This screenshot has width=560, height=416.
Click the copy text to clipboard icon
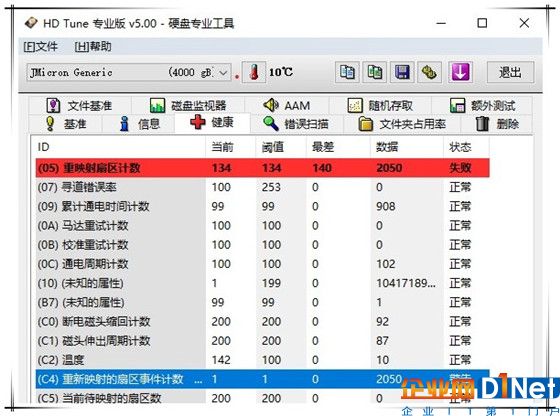347,72
